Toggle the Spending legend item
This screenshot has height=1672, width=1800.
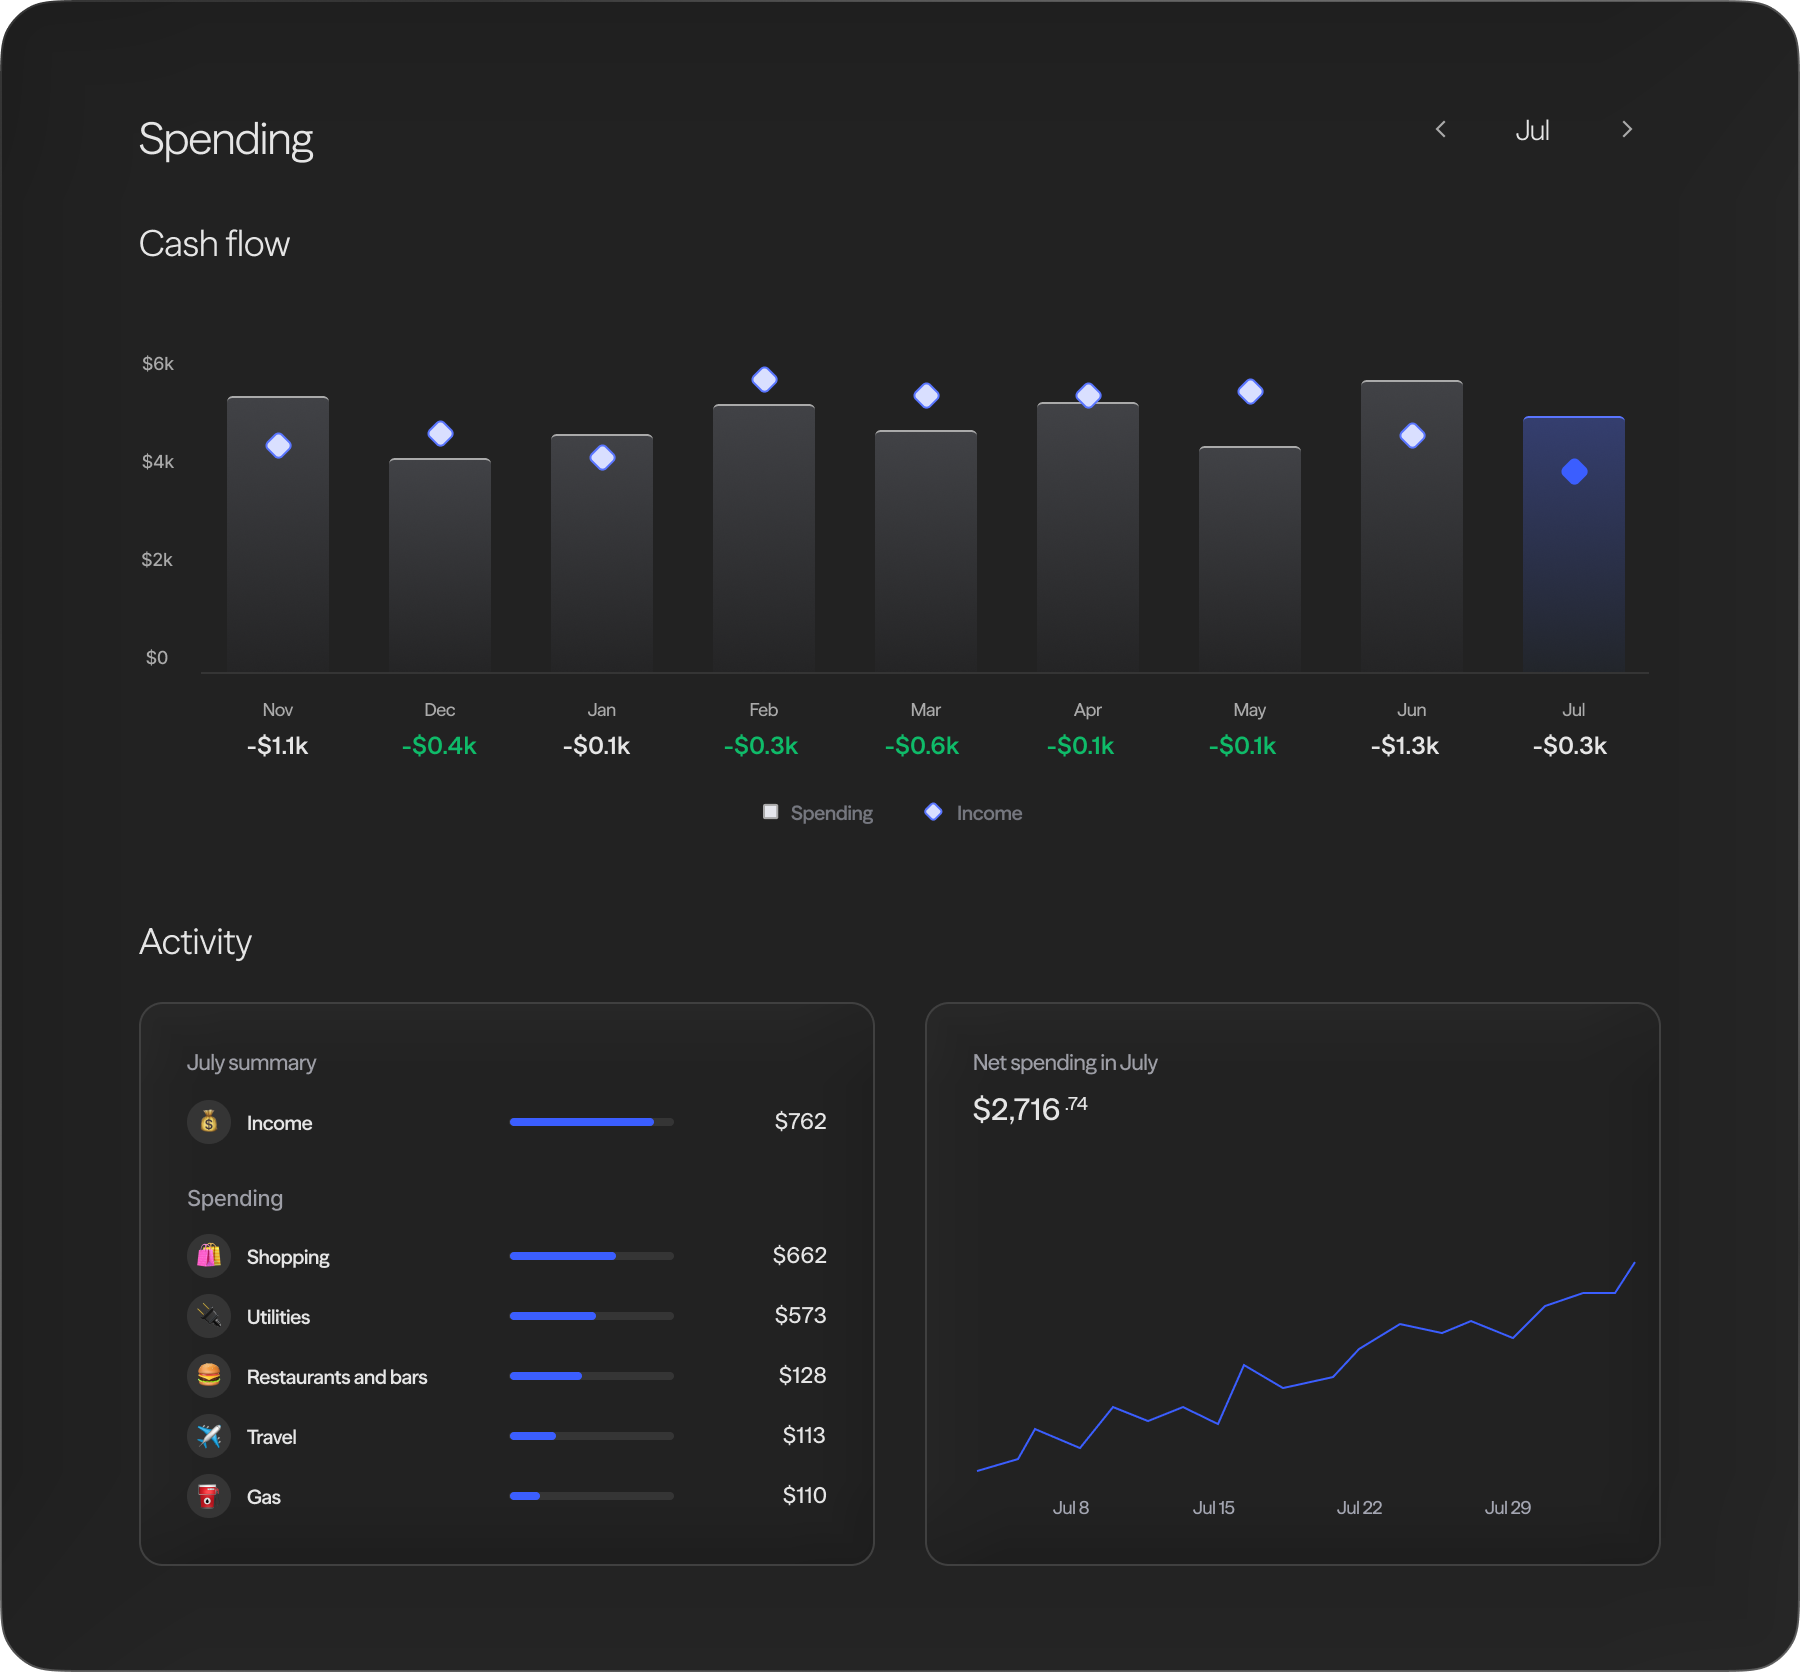818,813
